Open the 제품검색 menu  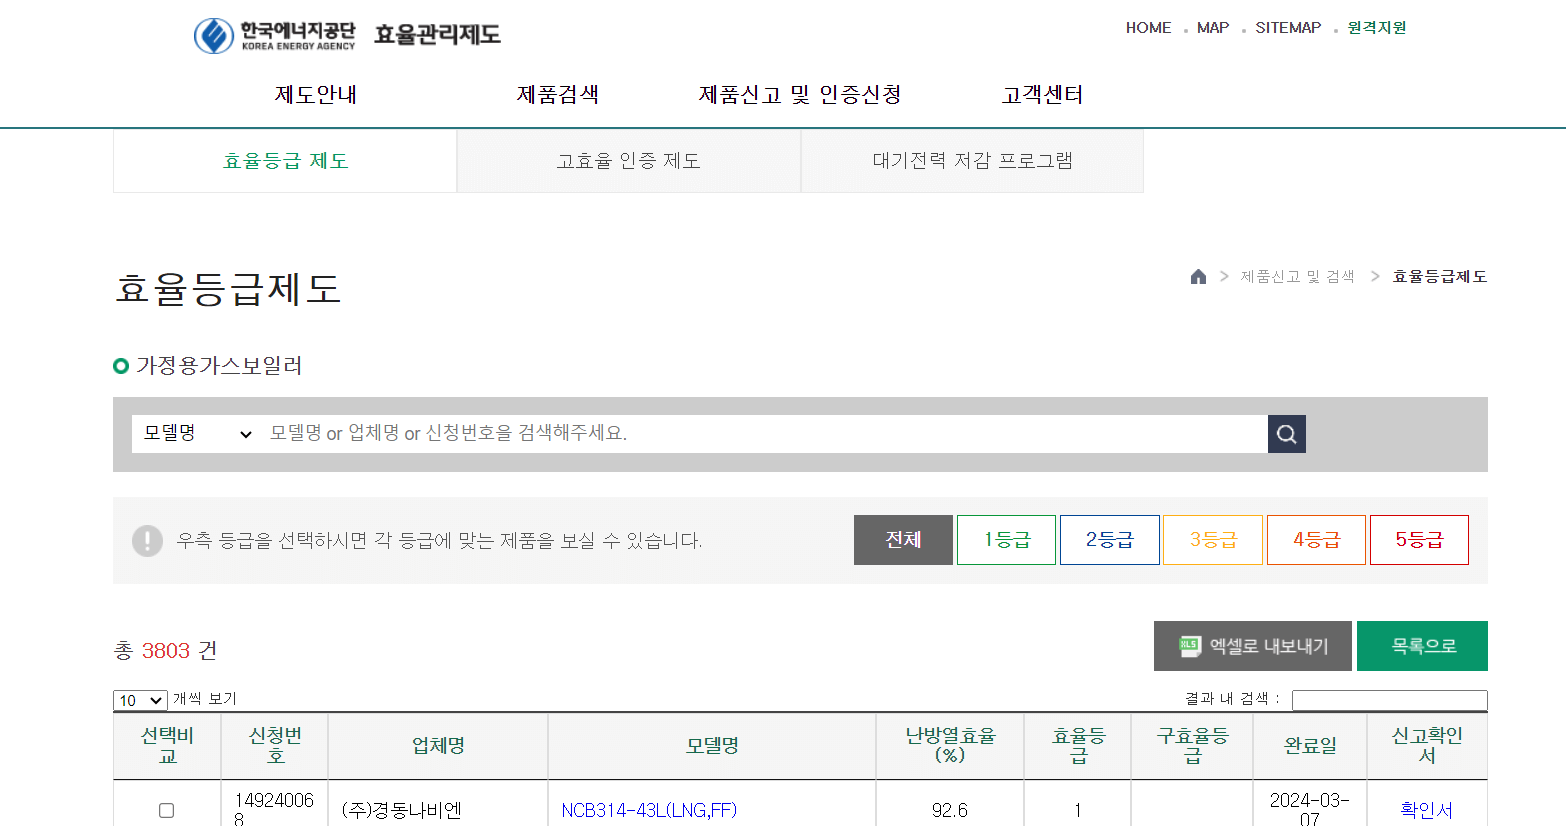pos(559,93)
